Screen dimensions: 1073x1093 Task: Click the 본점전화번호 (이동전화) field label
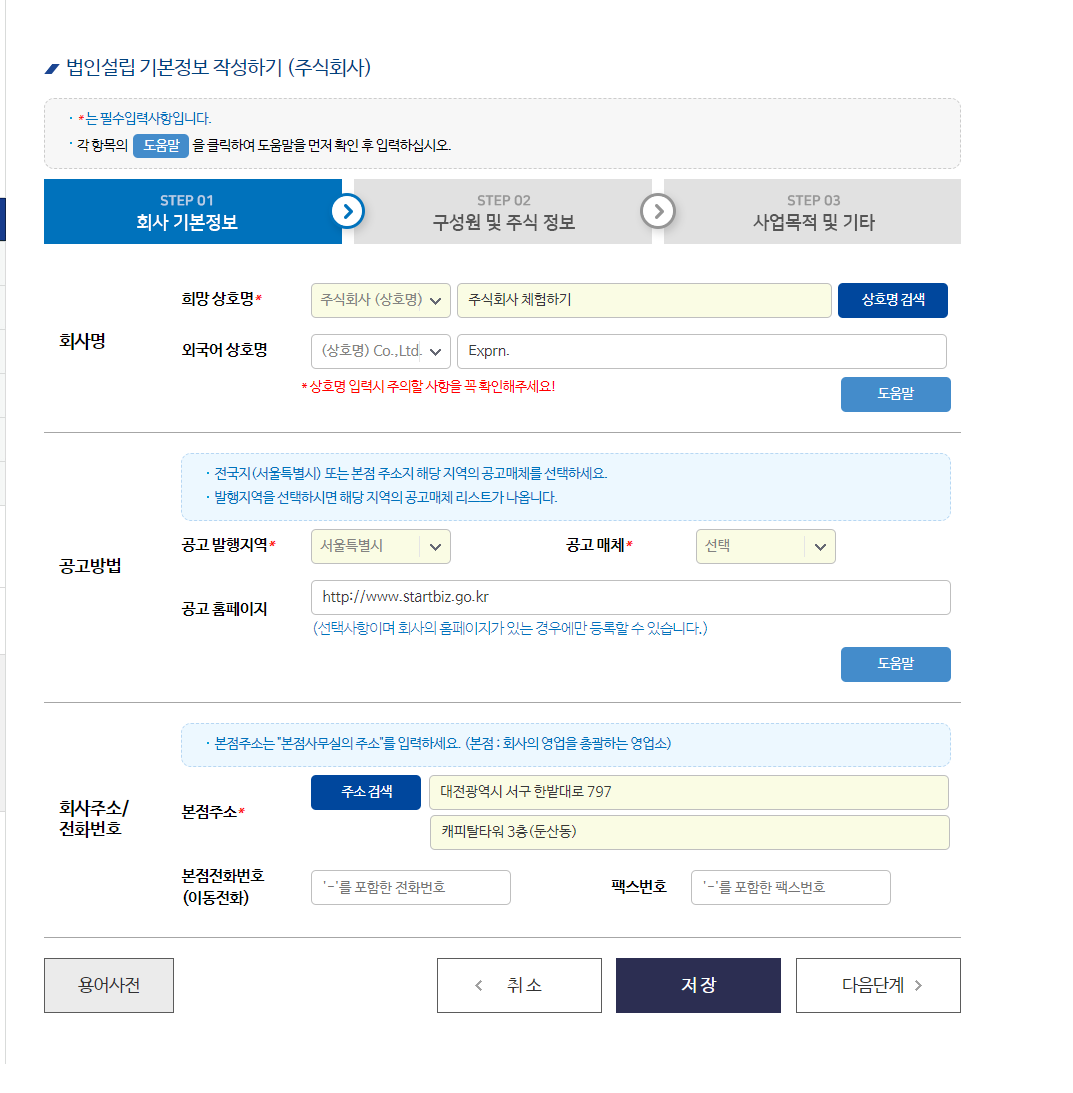coord(222,887)
